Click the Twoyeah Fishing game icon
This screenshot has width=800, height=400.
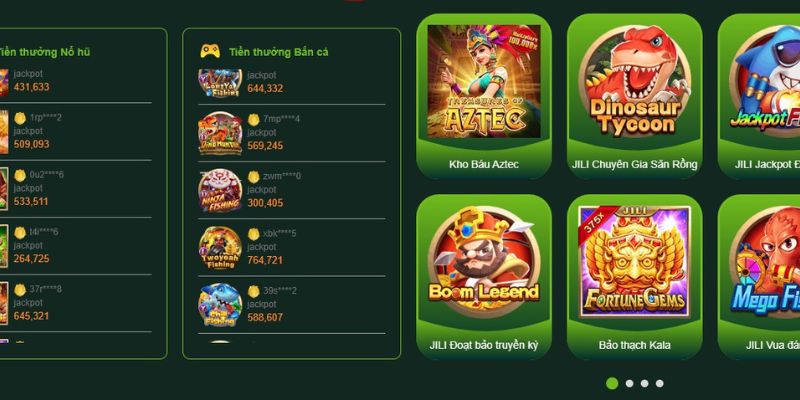coord(220,247)
